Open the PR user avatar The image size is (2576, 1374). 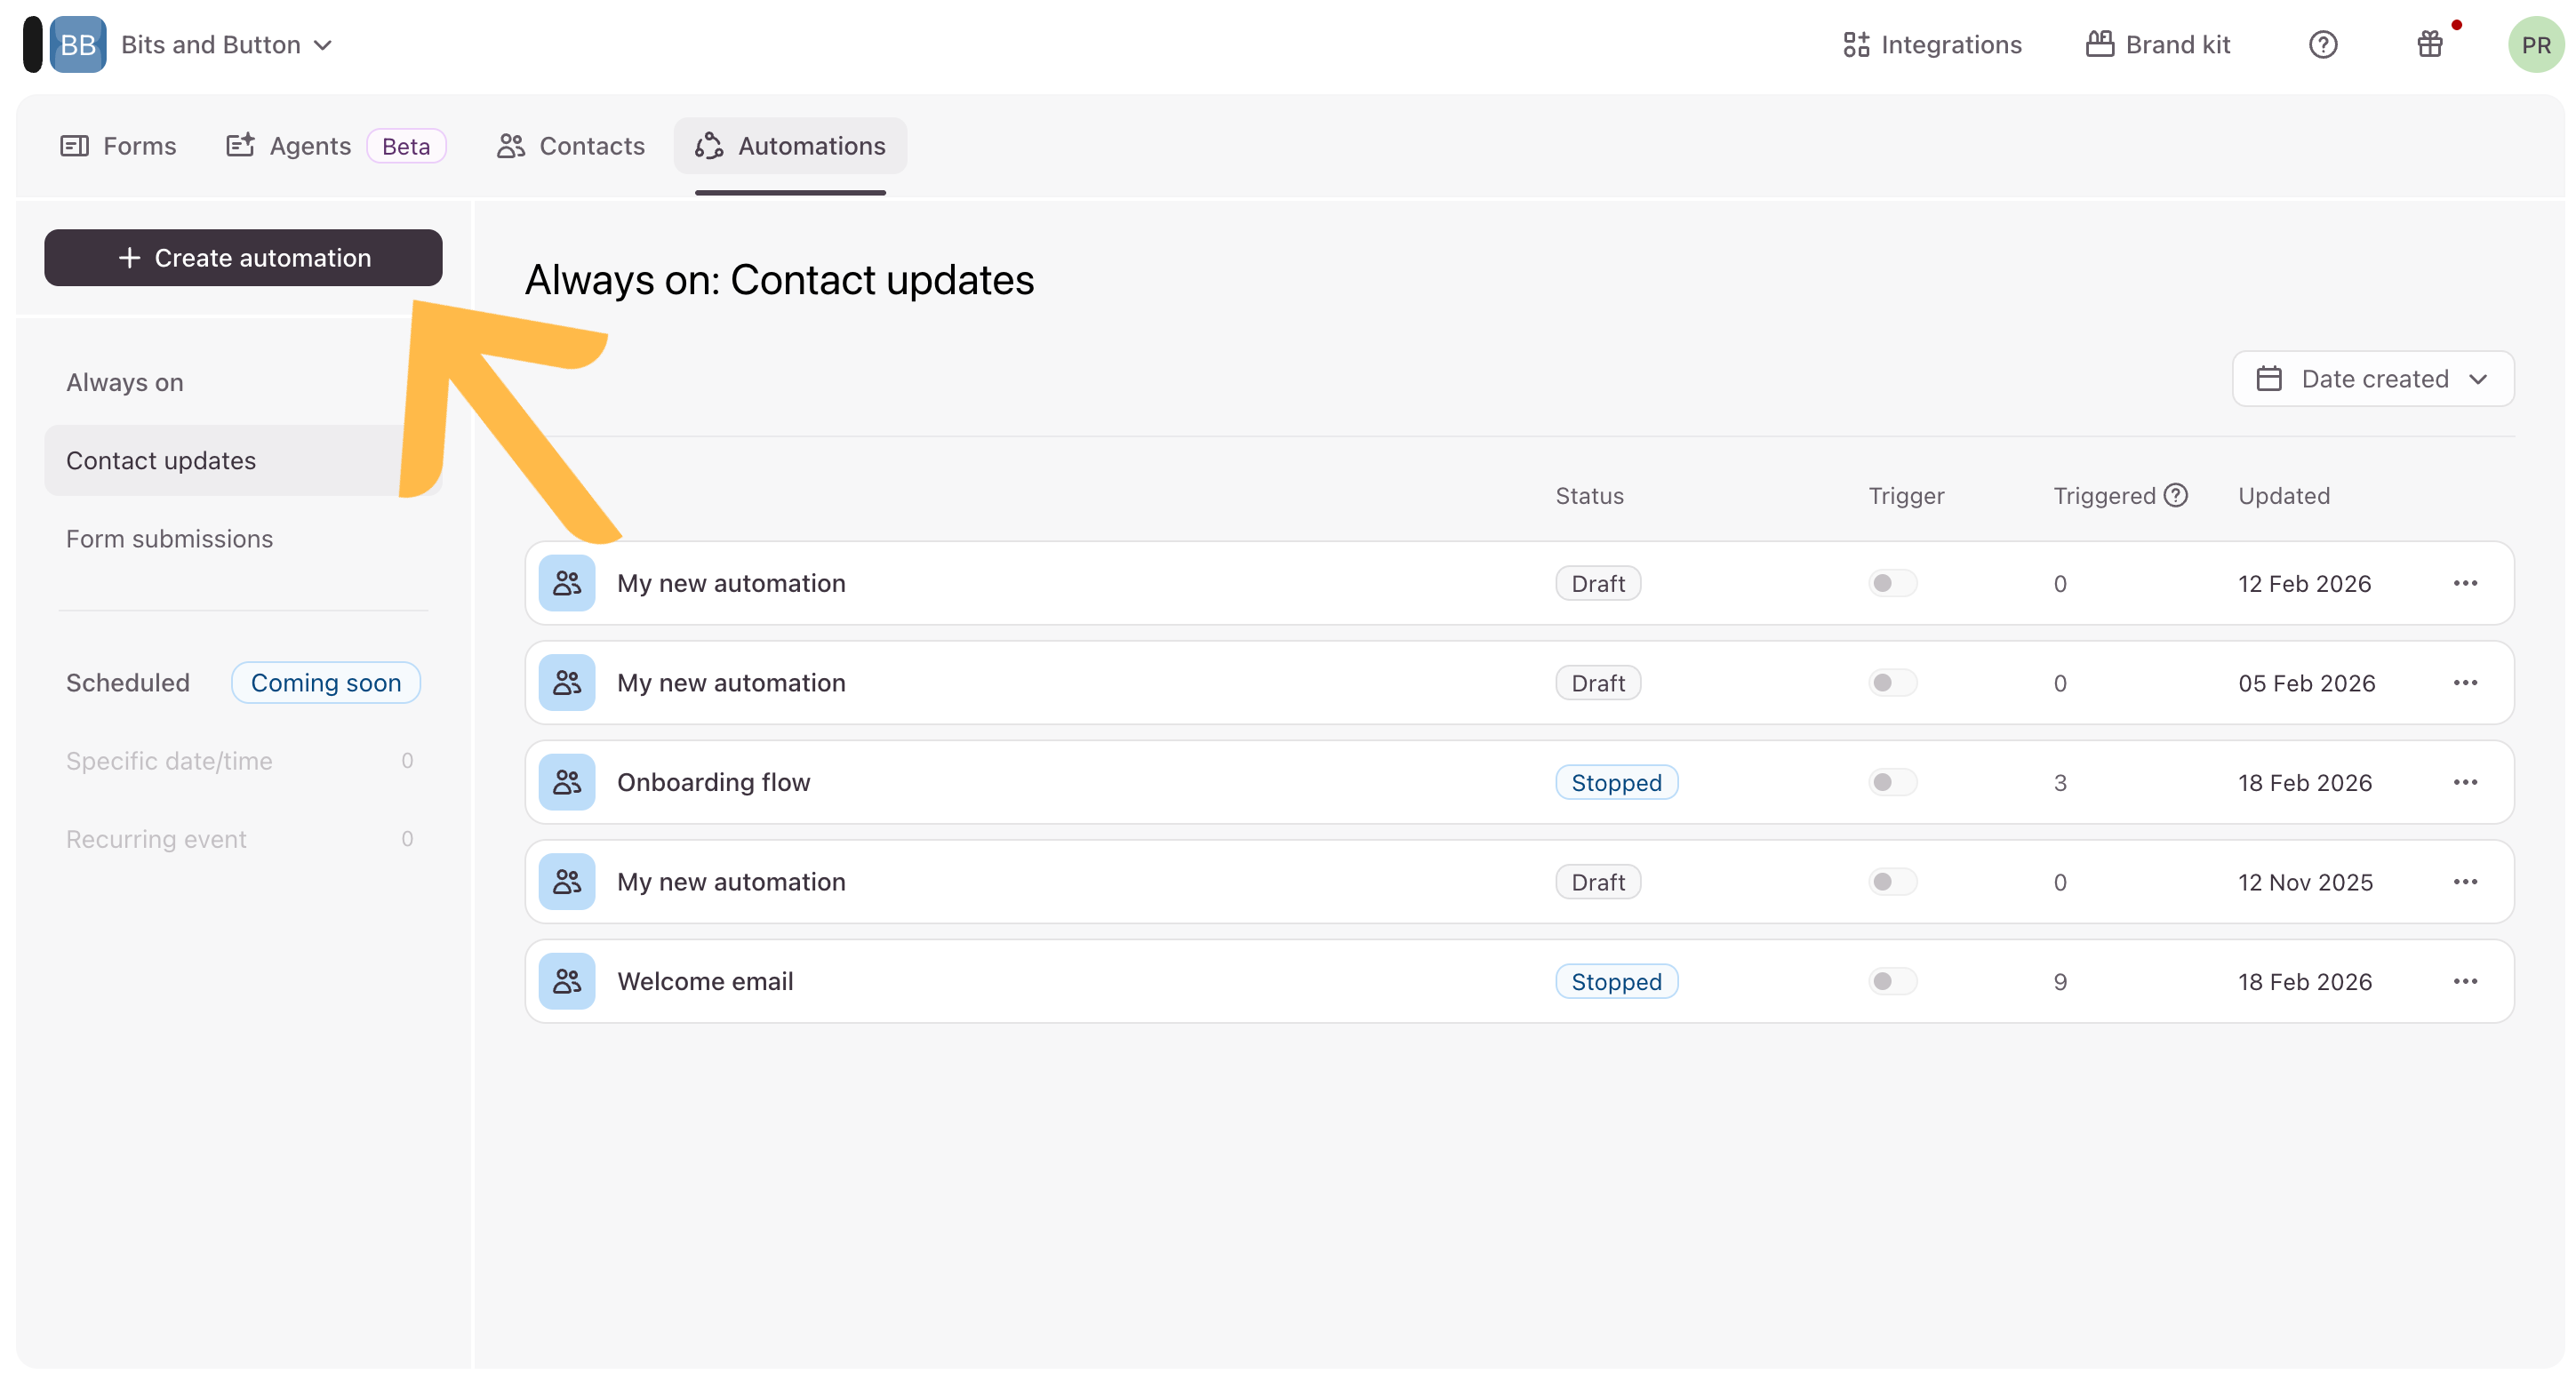click(2535, 45)
